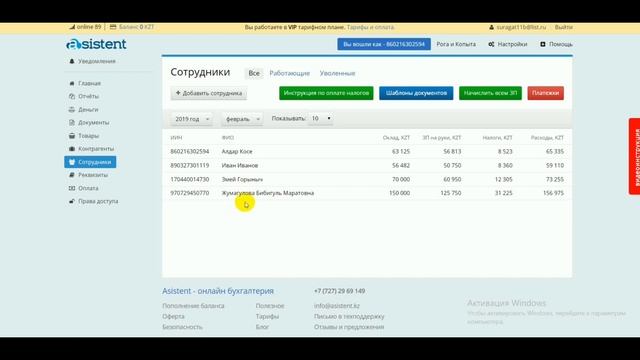This screenshot has width=640, height=360.
Task: Click the Главная home icon
Action: coord(72,83)
